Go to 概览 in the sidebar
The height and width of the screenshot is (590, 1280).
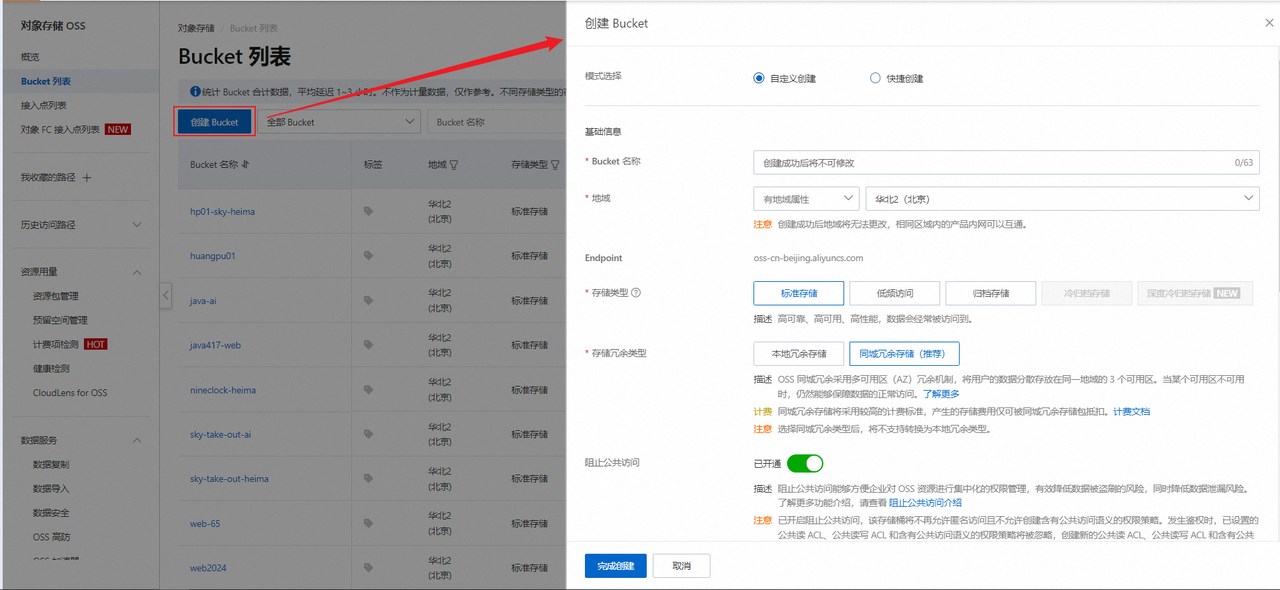pyautogui.click(x=30, y=57)
